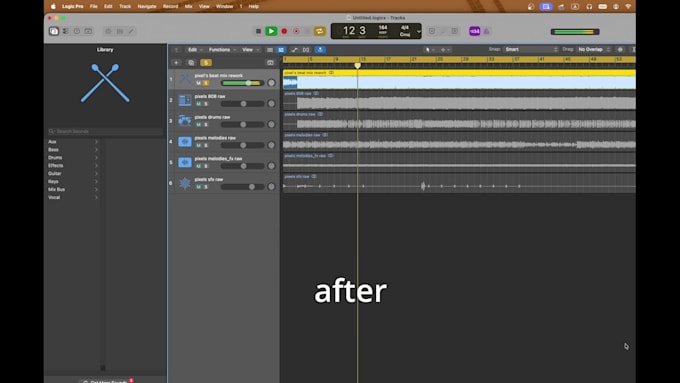Focus the Search Sounds field in Library
Image resolution: width=680 pixels, height=383 pixels.
coord(105,131)
